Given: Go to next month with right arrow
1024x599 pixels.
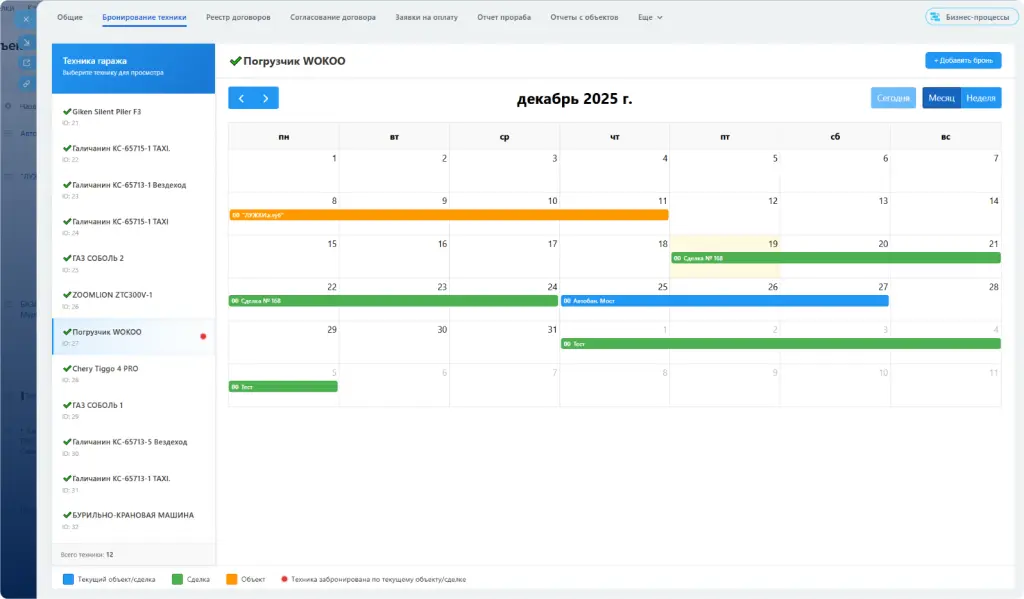Looking at the screenshot, I should point(266,98).
